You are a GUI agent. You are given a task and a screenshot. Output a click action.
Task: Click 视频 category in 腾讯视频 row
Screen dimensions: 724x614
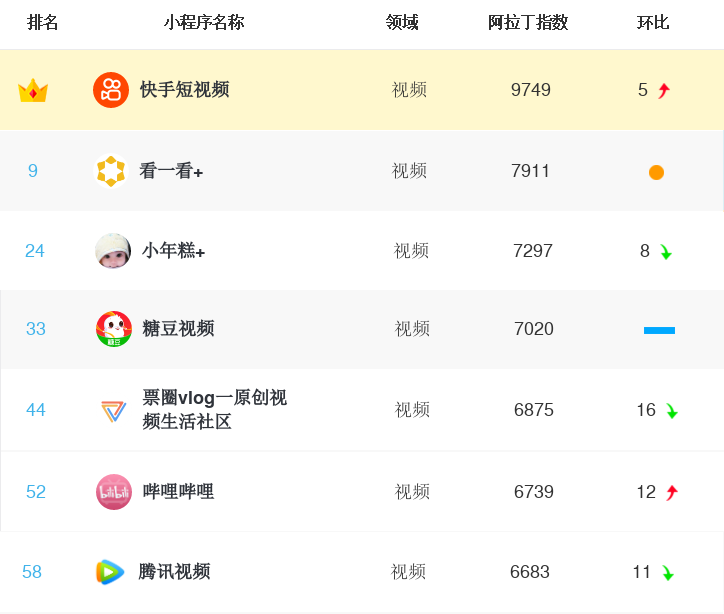click(x=408, y=572)
